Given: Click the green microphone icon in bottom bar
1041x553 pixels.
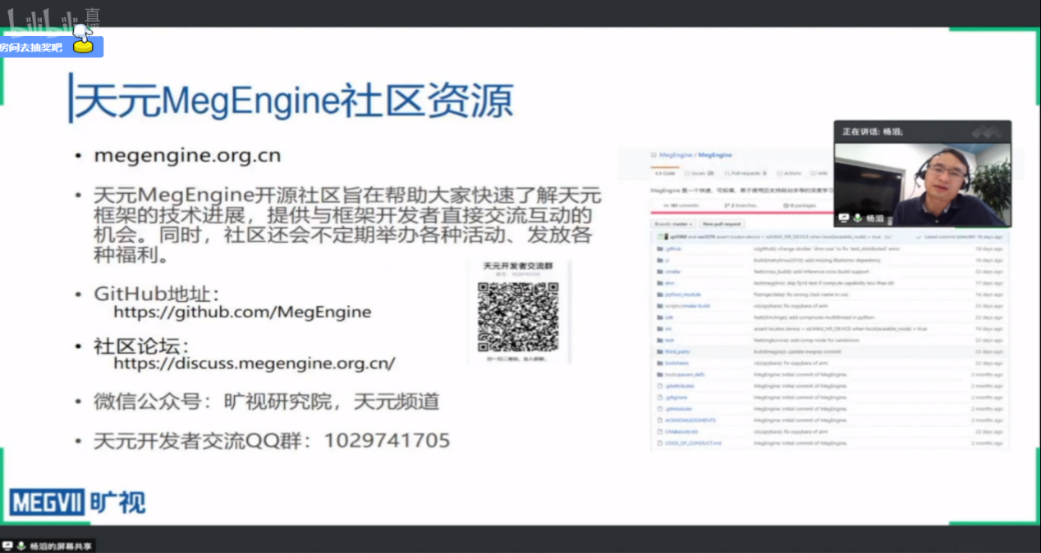Looking at the screenshot, I should 21,545.
